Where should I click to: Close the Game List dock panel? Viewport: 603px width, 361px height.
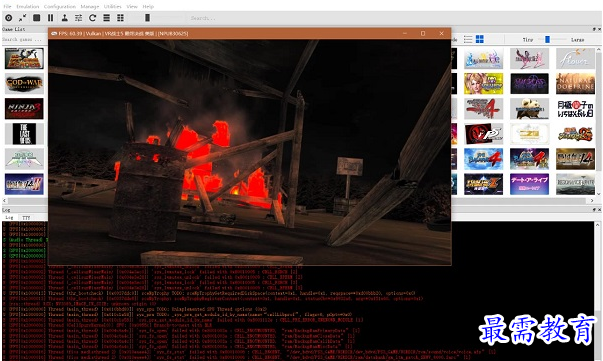pos(599,29)
